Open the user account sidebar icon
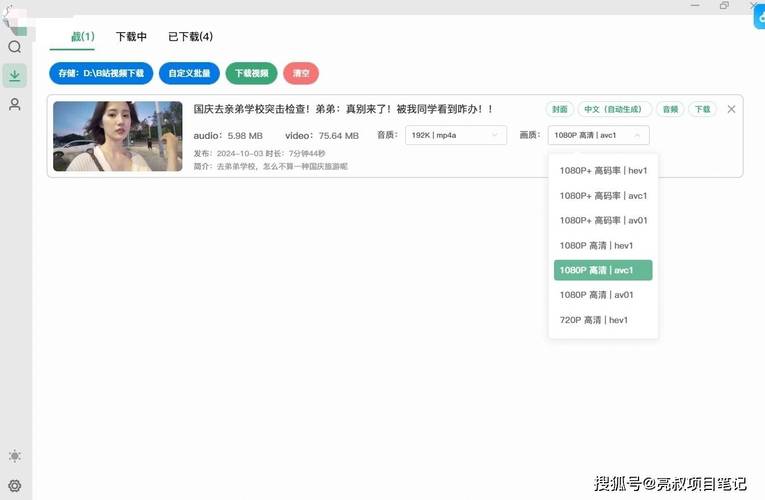This screenshot has width=765, height=500. click(15, 104)
